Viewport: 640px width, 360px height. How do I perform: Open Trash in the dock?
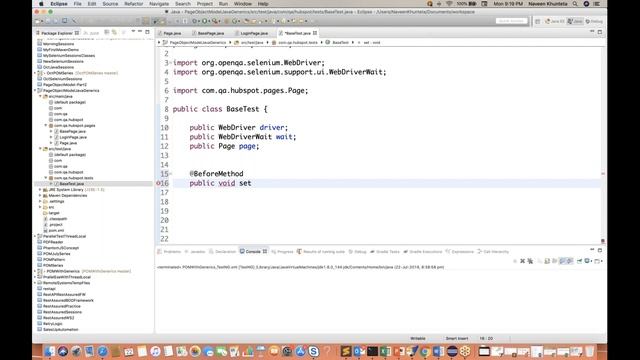[590, 351]
